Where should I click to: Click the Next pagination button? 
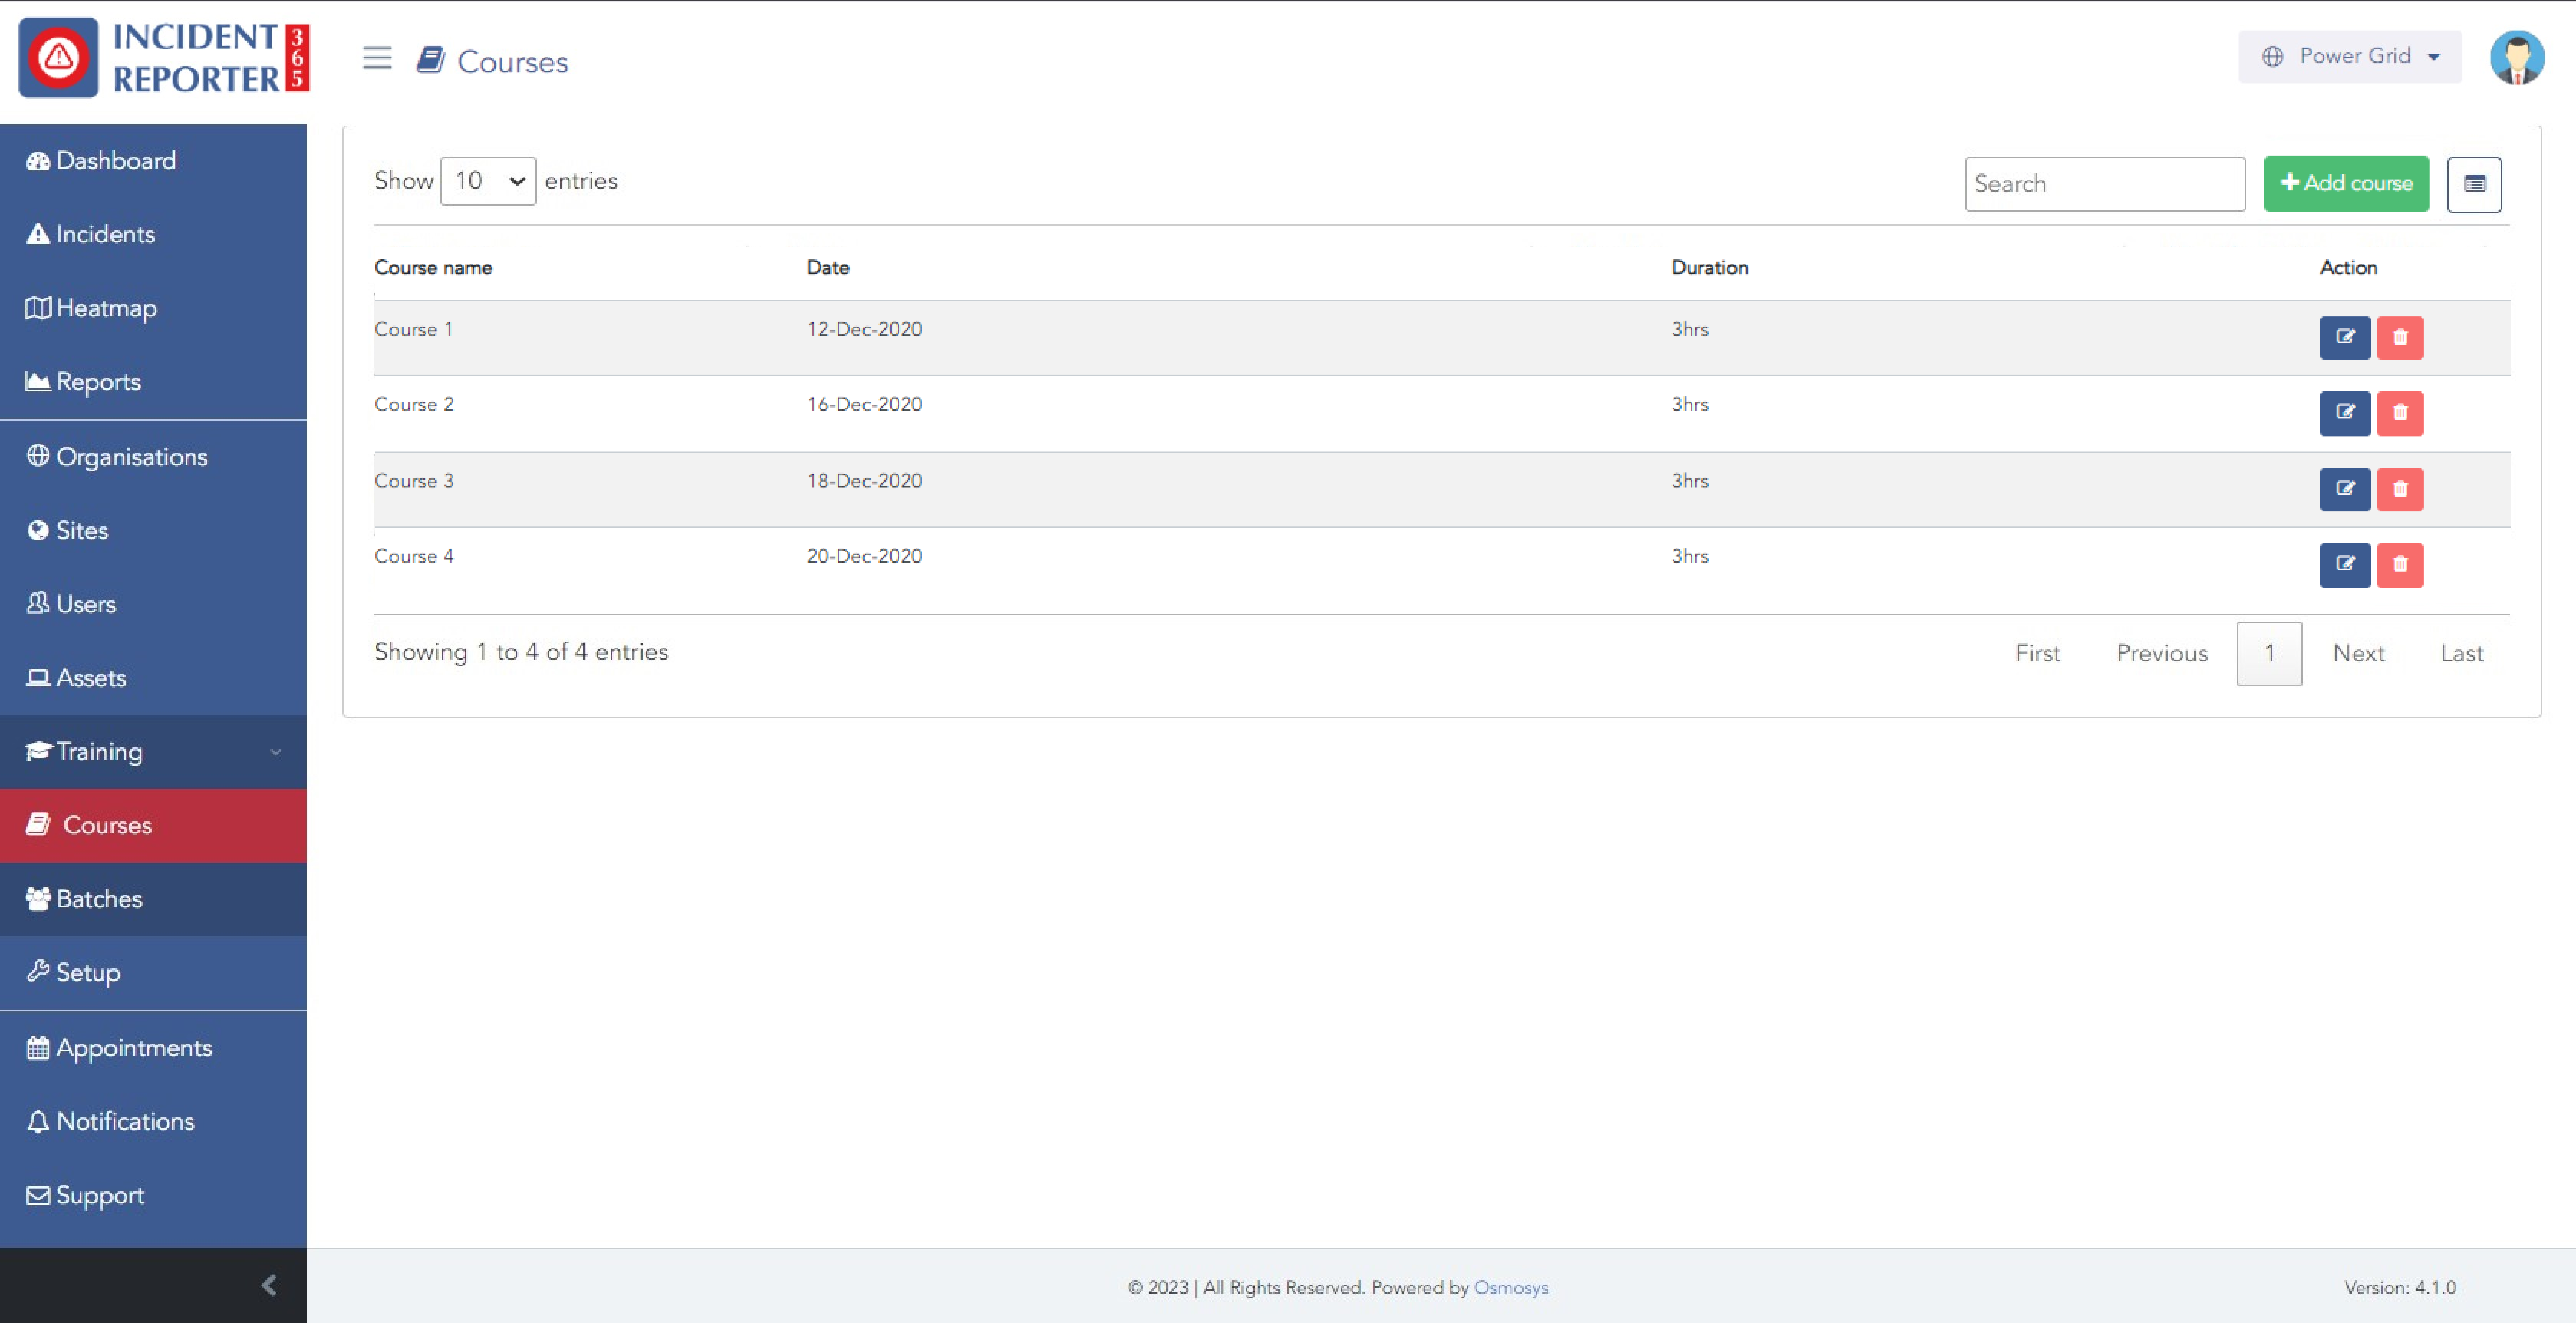[x=2358, y=653]
